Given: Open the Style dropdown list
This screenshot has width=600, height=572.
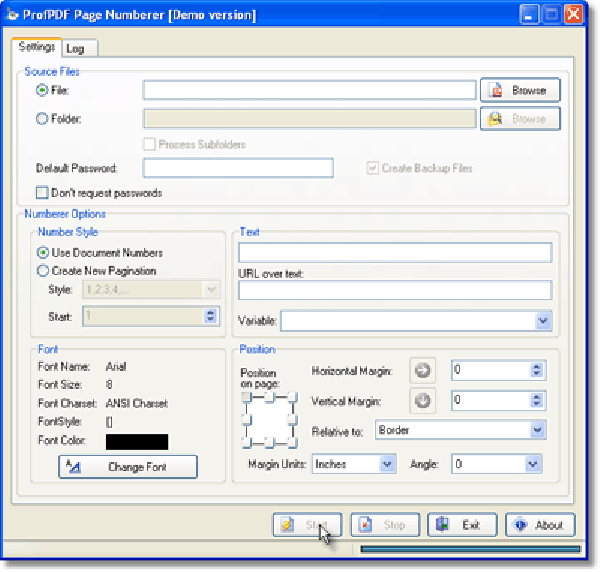Looking at the screenshot, I should [x=211, y=289].
